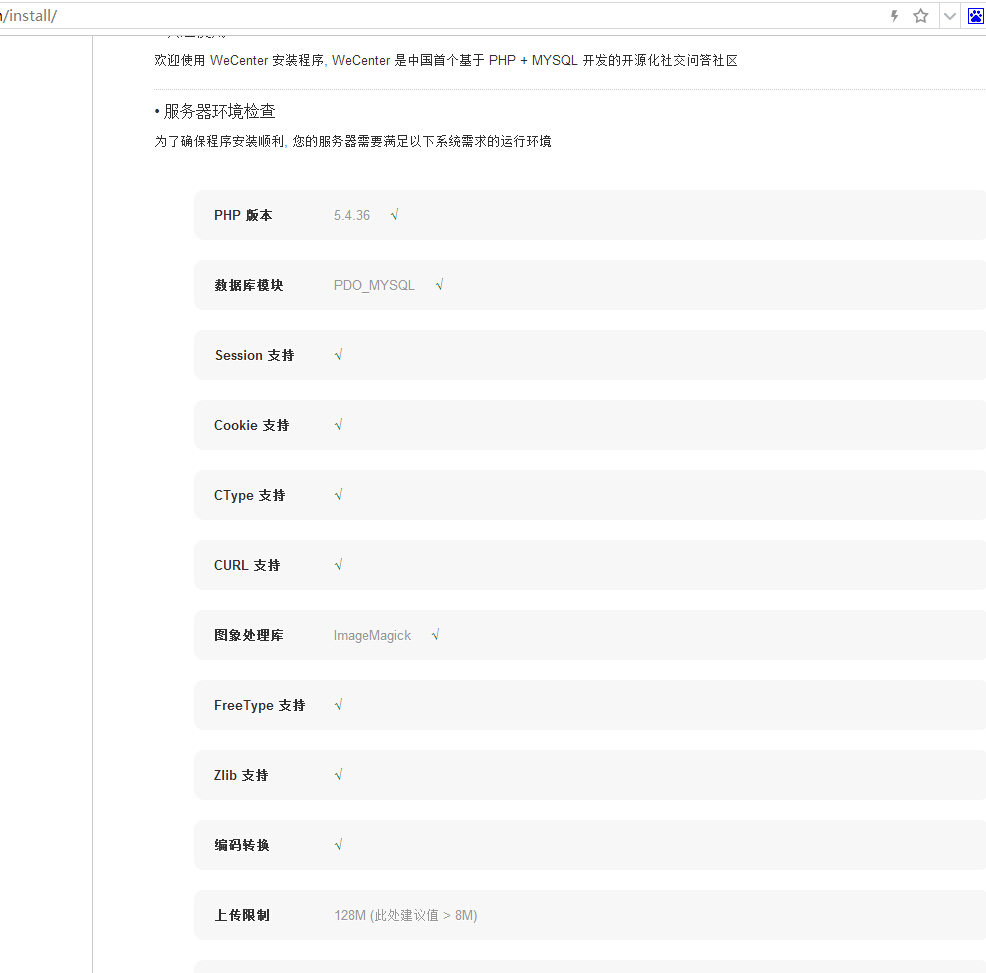Click the Zlib 支持 check mark
The height and width of the screenshot is (973, 986).
click(339, 775)
